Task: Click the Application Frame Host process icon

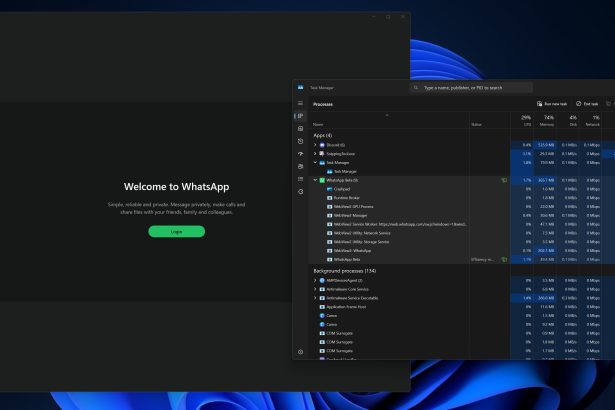Action: point(322,307)
